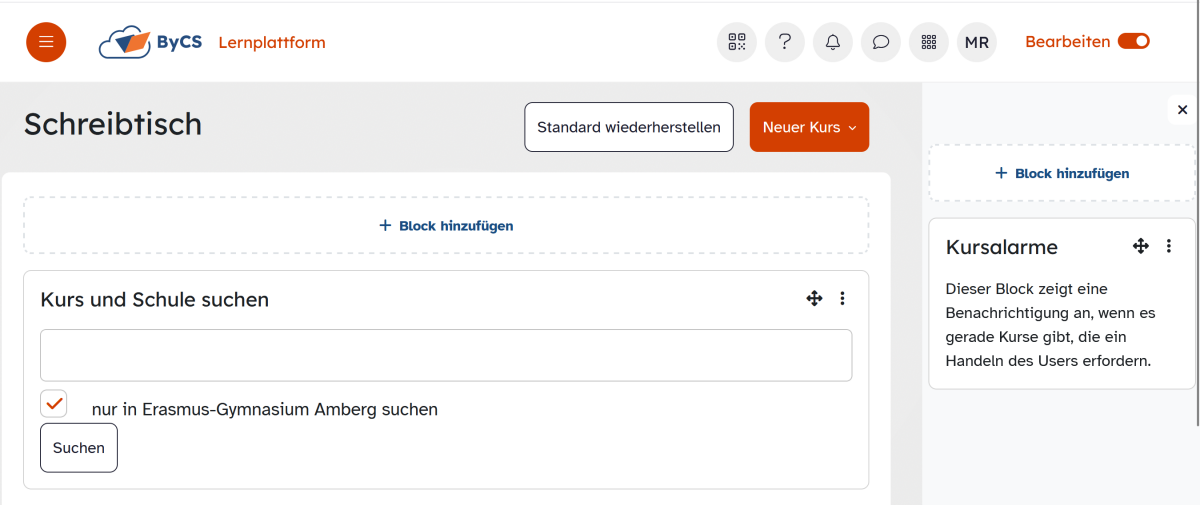Click into the course search text field

click(x=446, y=355)
